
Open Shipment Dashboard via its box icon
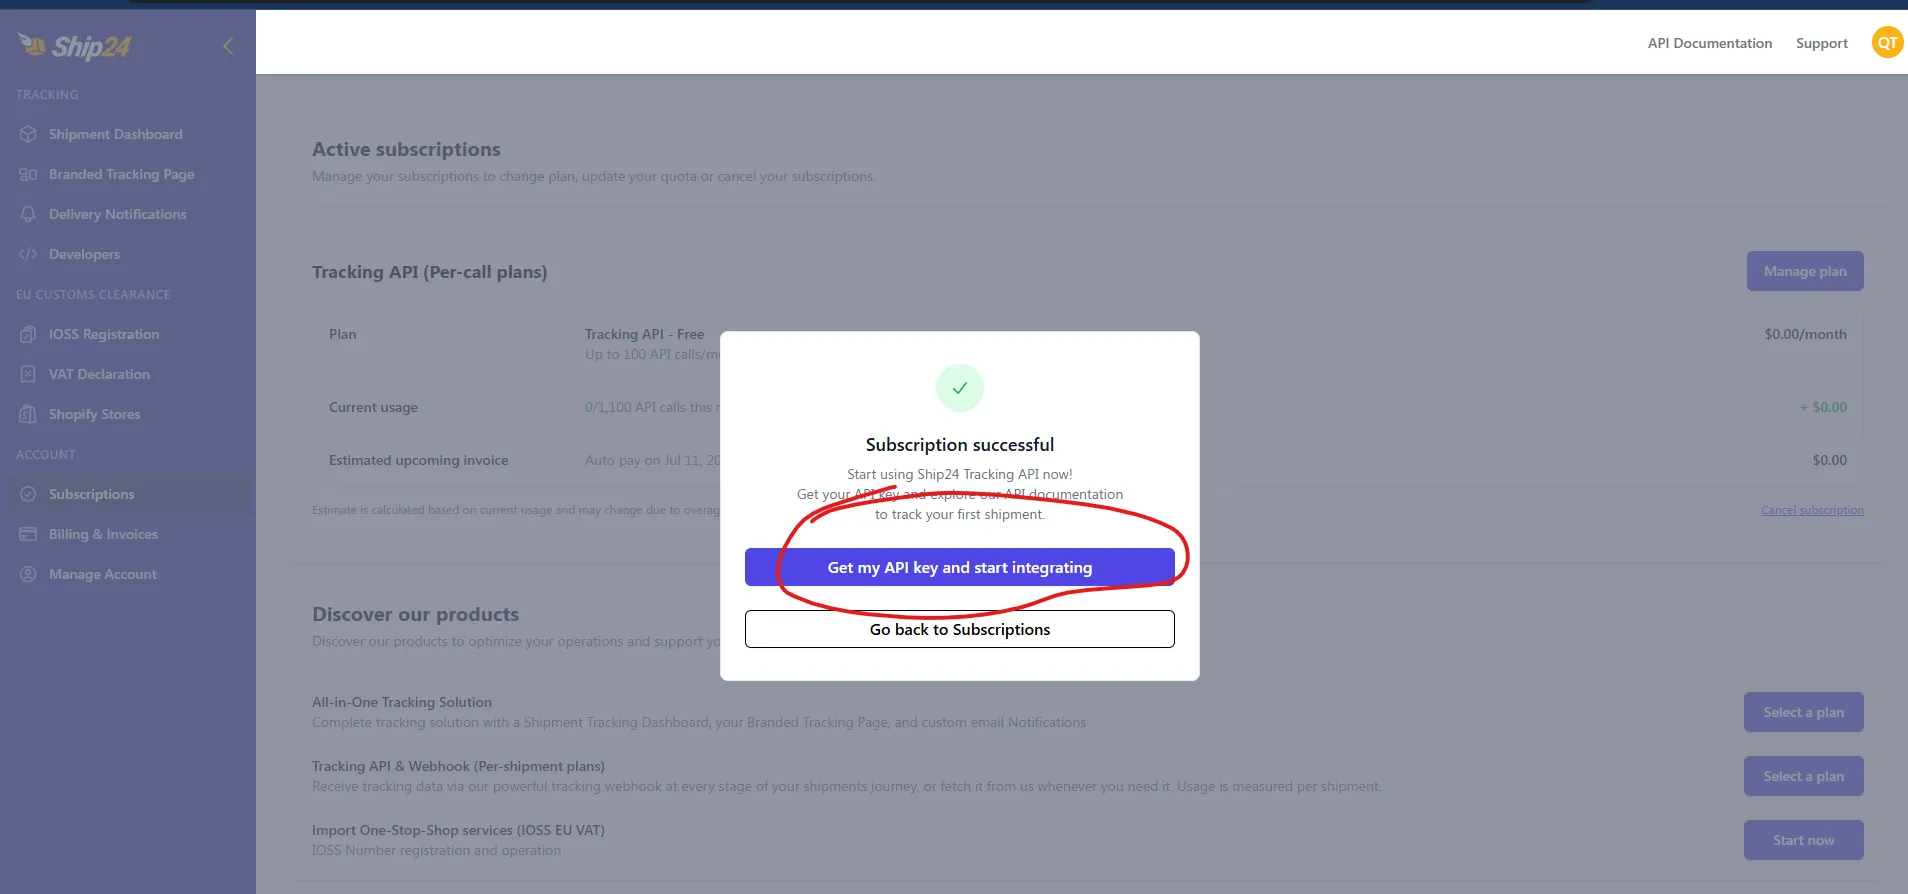[x=28, y=134]
